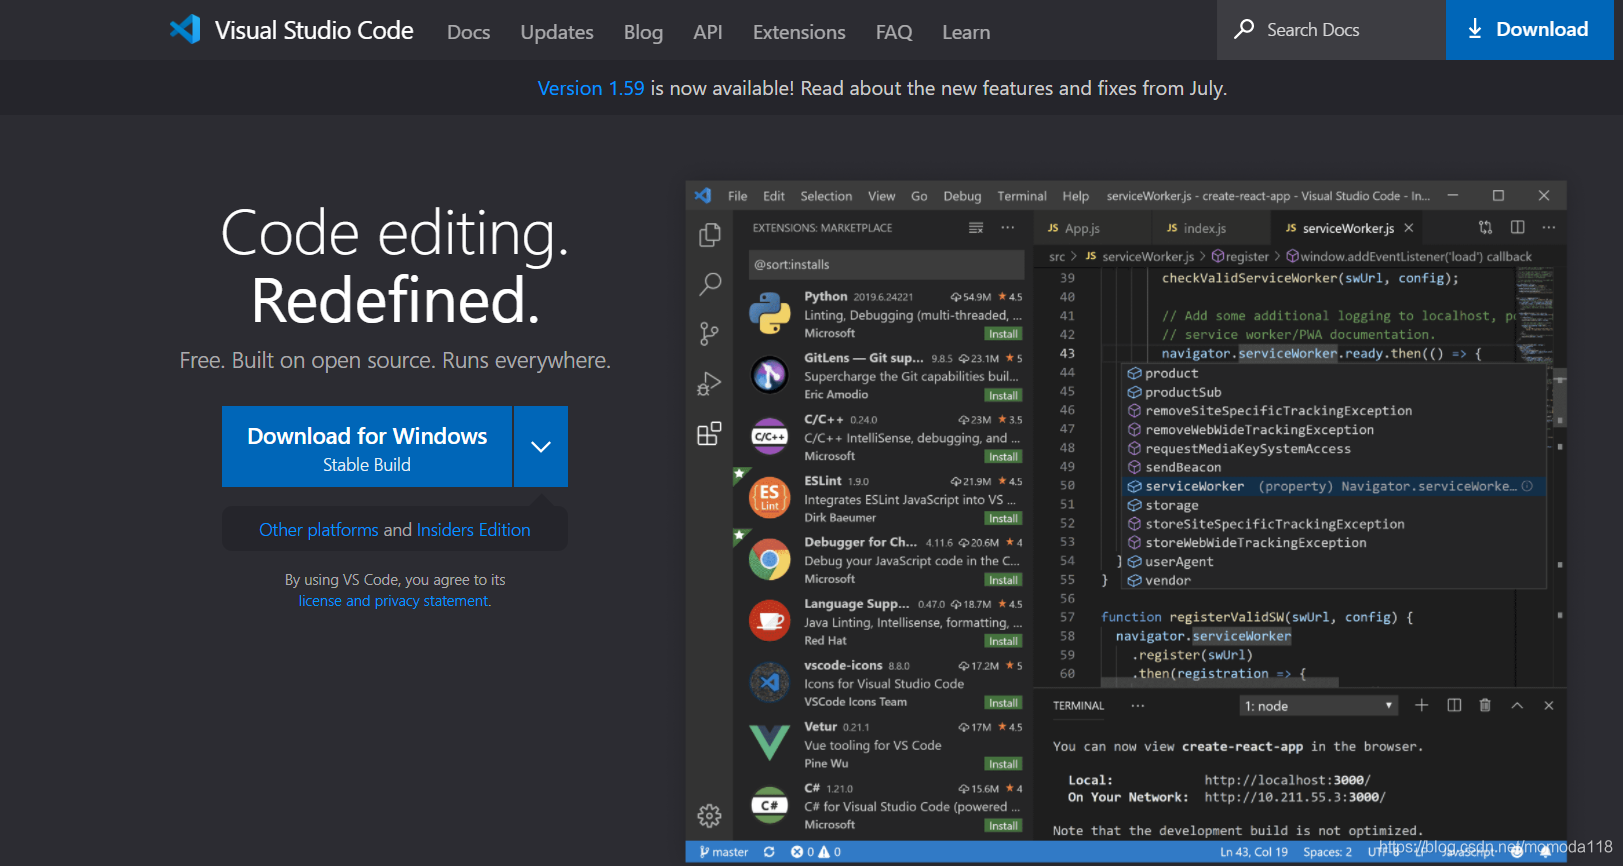The width and height of the screenshot is (1623, 866).
Task: Click the terminal panel's upward chevron to maximize it
Action: (1517, 706)
